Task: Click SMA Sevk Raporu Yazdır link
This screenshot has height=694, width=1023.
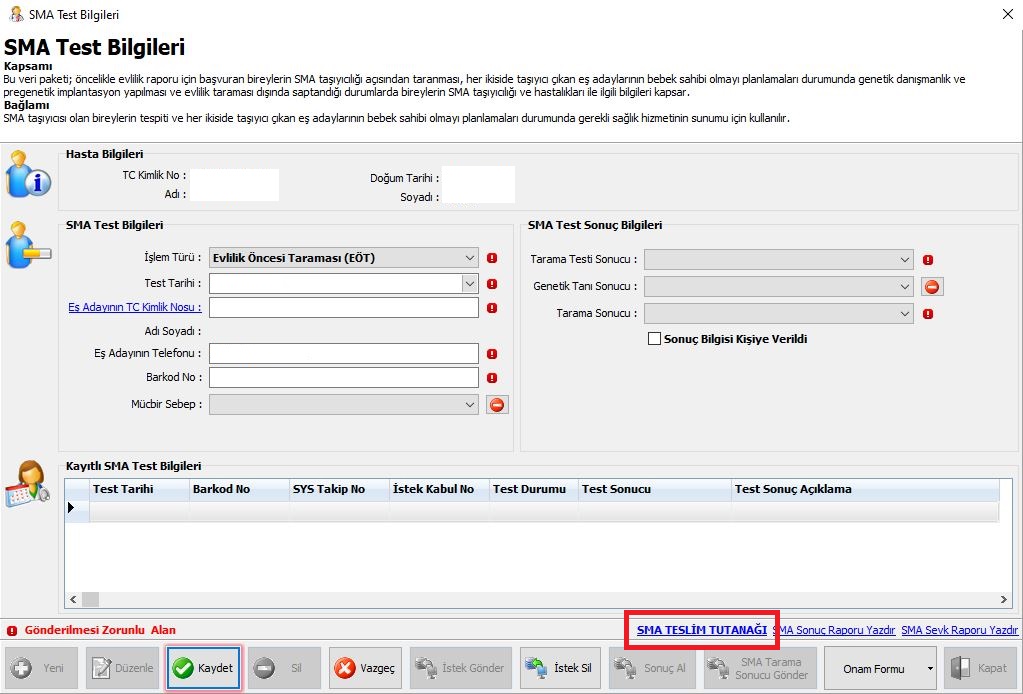Action: tap(959, 630)
